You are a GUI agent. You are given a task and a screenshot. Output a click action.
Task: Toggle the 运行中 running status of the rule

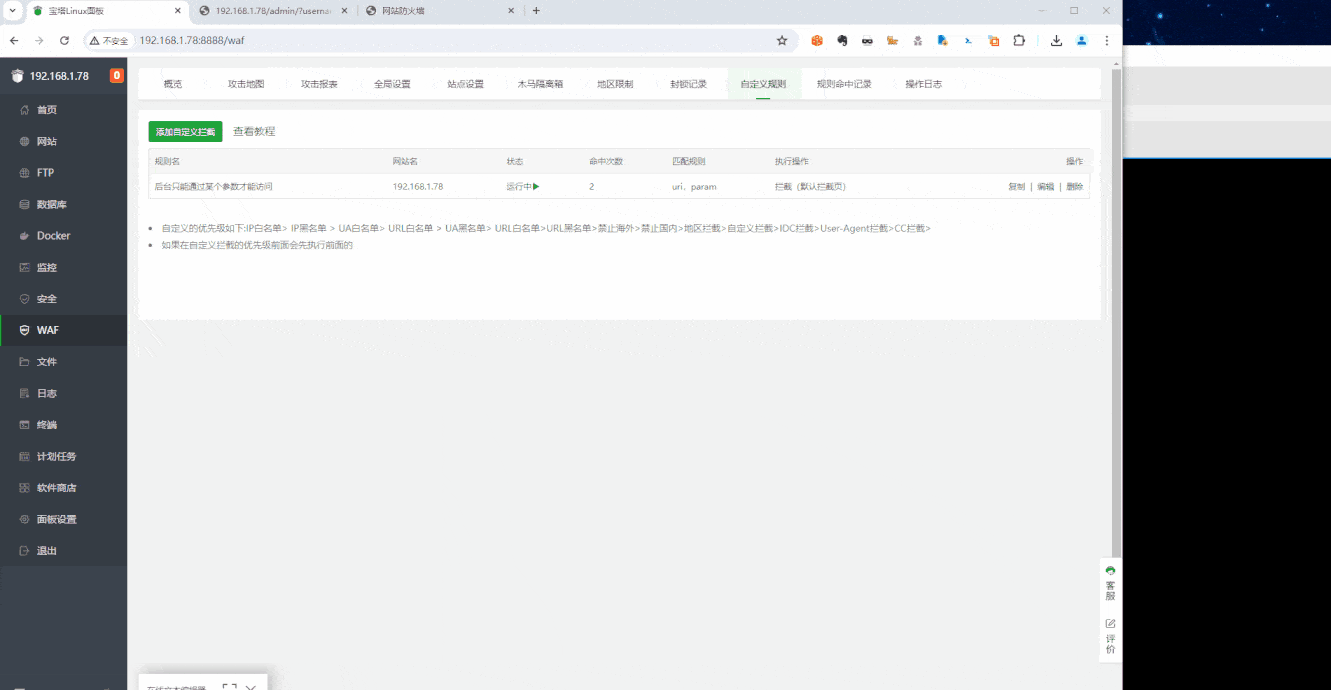523,186
